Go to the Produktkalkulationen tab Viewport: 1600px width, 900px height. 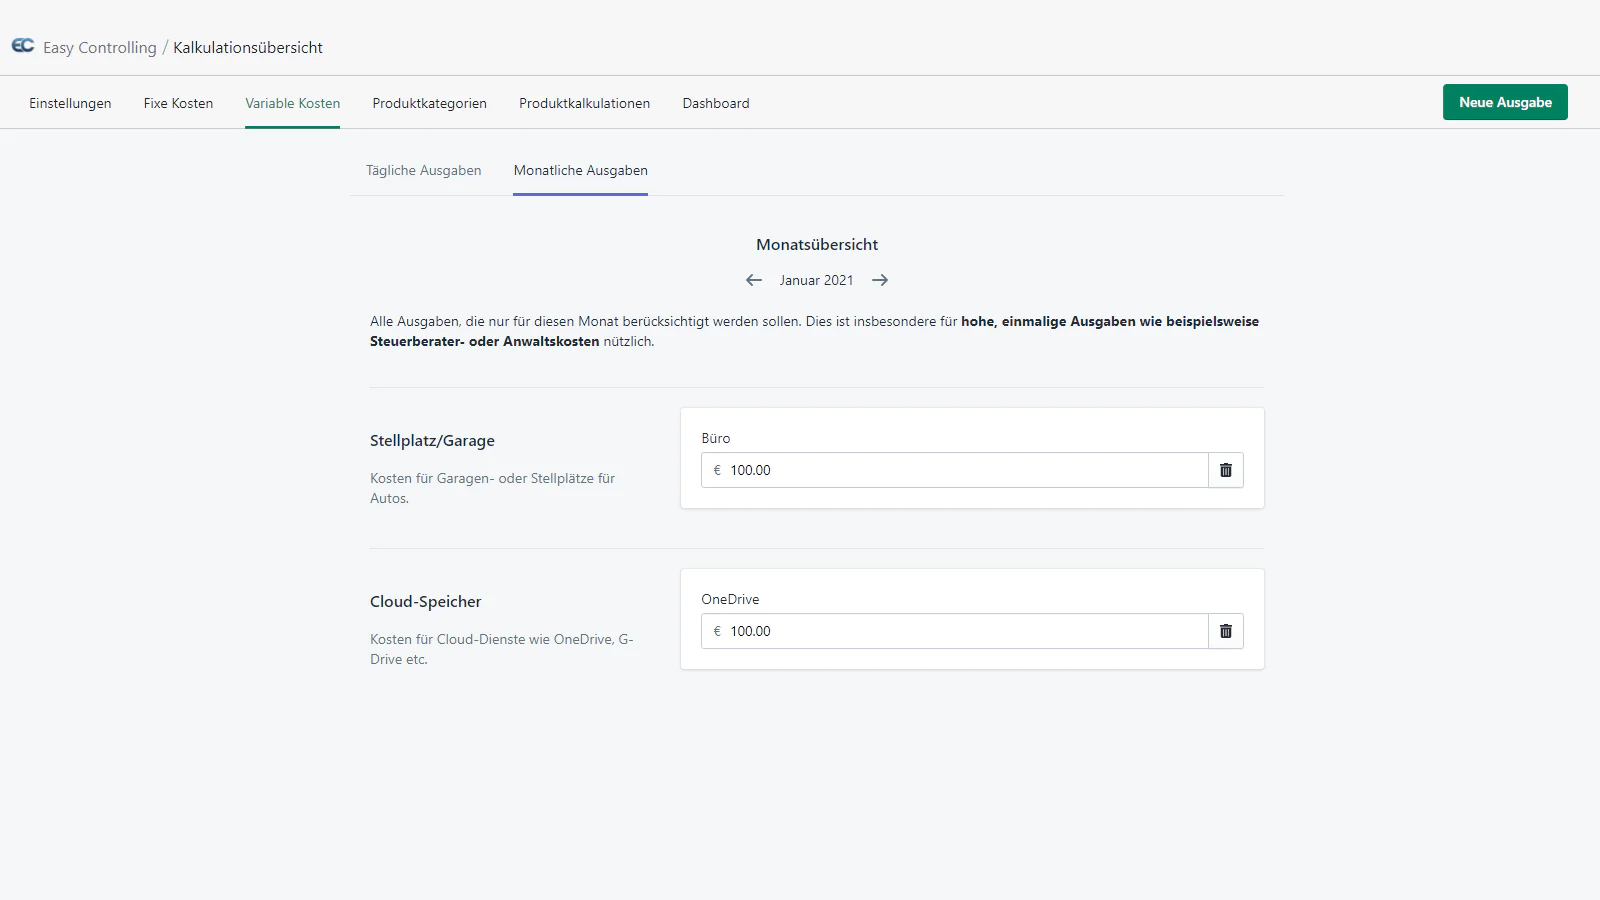(x=585, y=103)
